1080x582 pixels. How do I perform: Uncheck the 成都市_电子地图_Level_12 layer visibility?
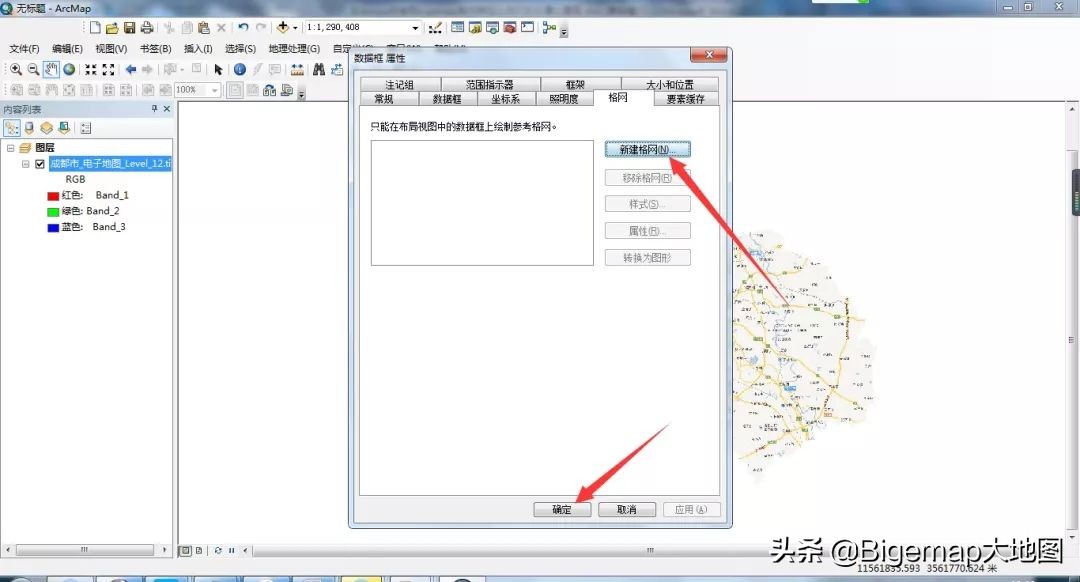(40, 162)
